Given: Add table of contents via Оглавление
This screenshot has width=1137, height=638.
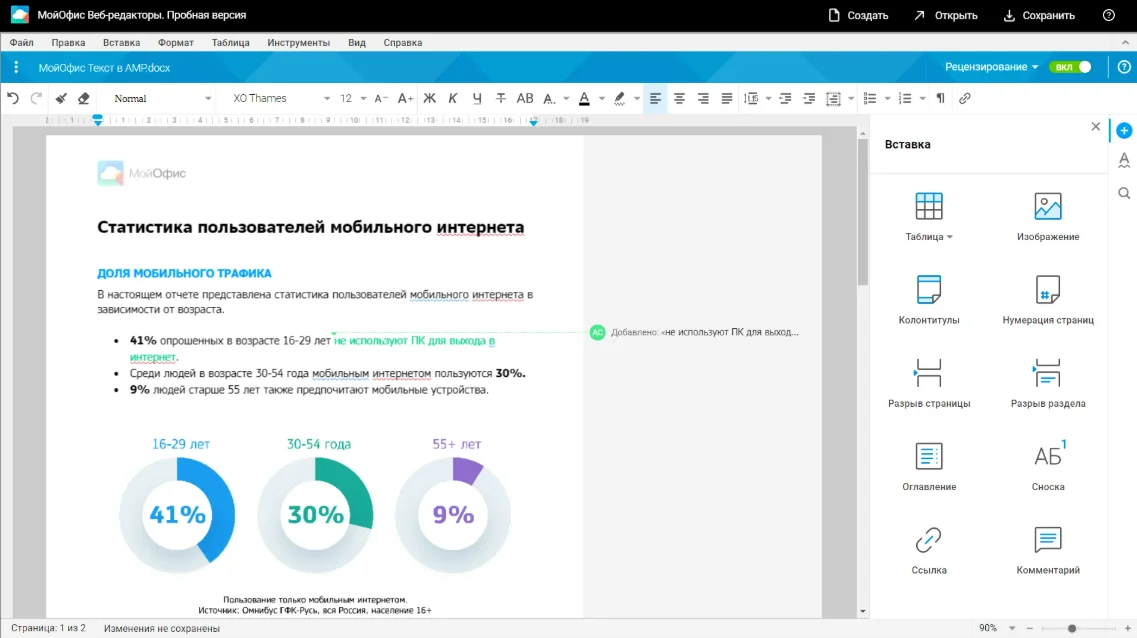Looking at the screenshot, I should [928, 456].
